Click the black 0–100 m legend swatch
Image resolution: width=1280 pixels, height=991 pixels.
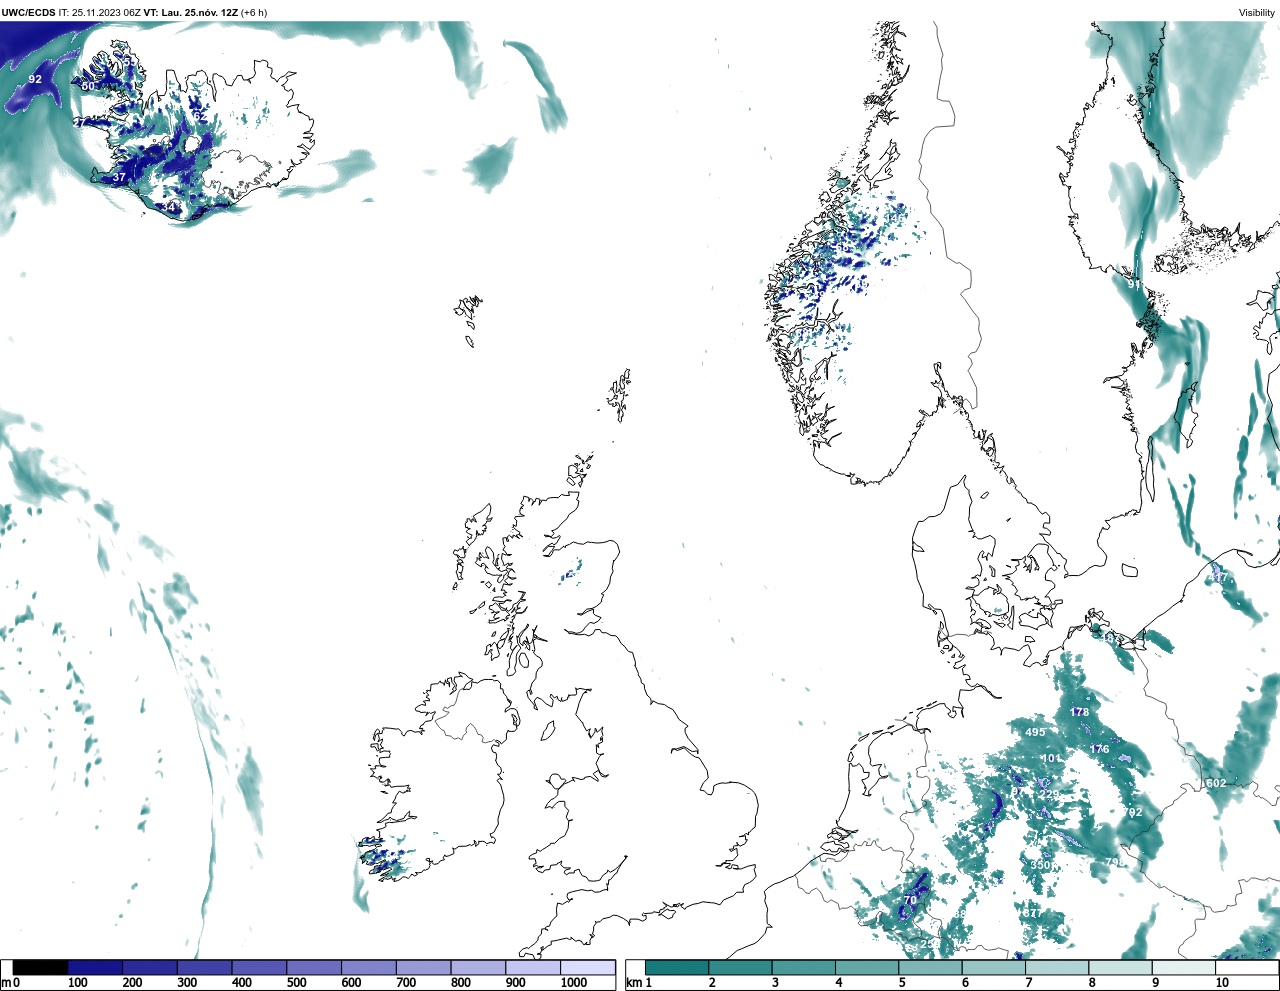click(40, 968)
